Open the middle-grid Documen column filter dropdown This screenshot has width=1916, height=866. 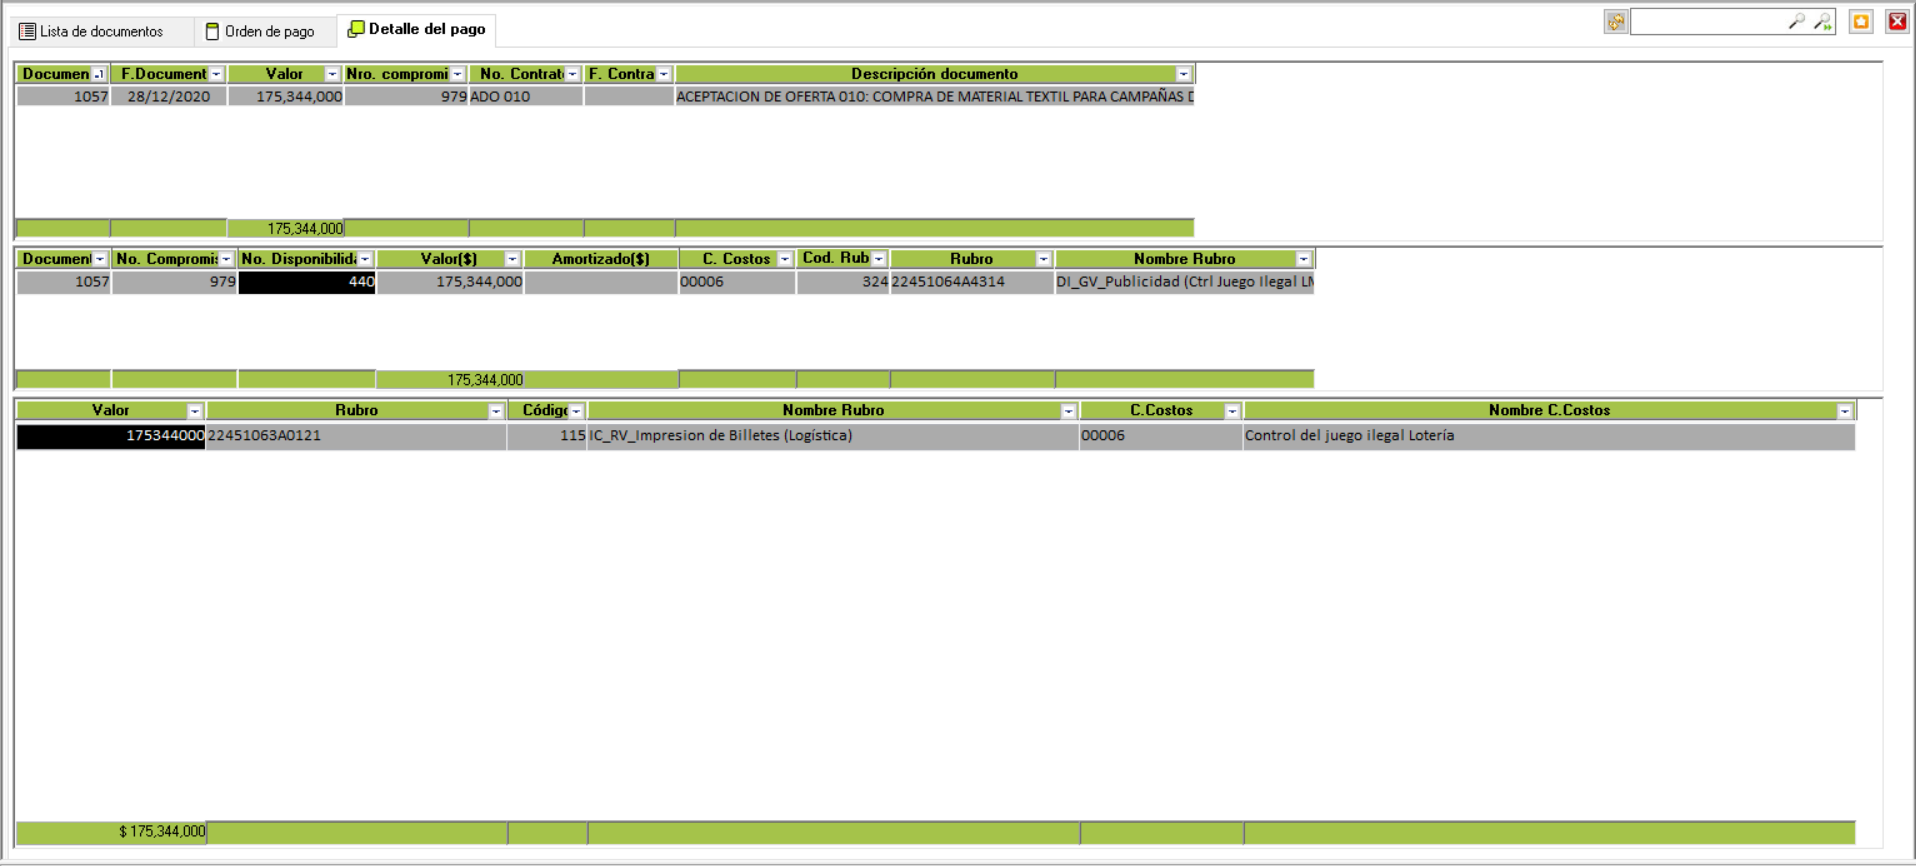pos(99,259)
